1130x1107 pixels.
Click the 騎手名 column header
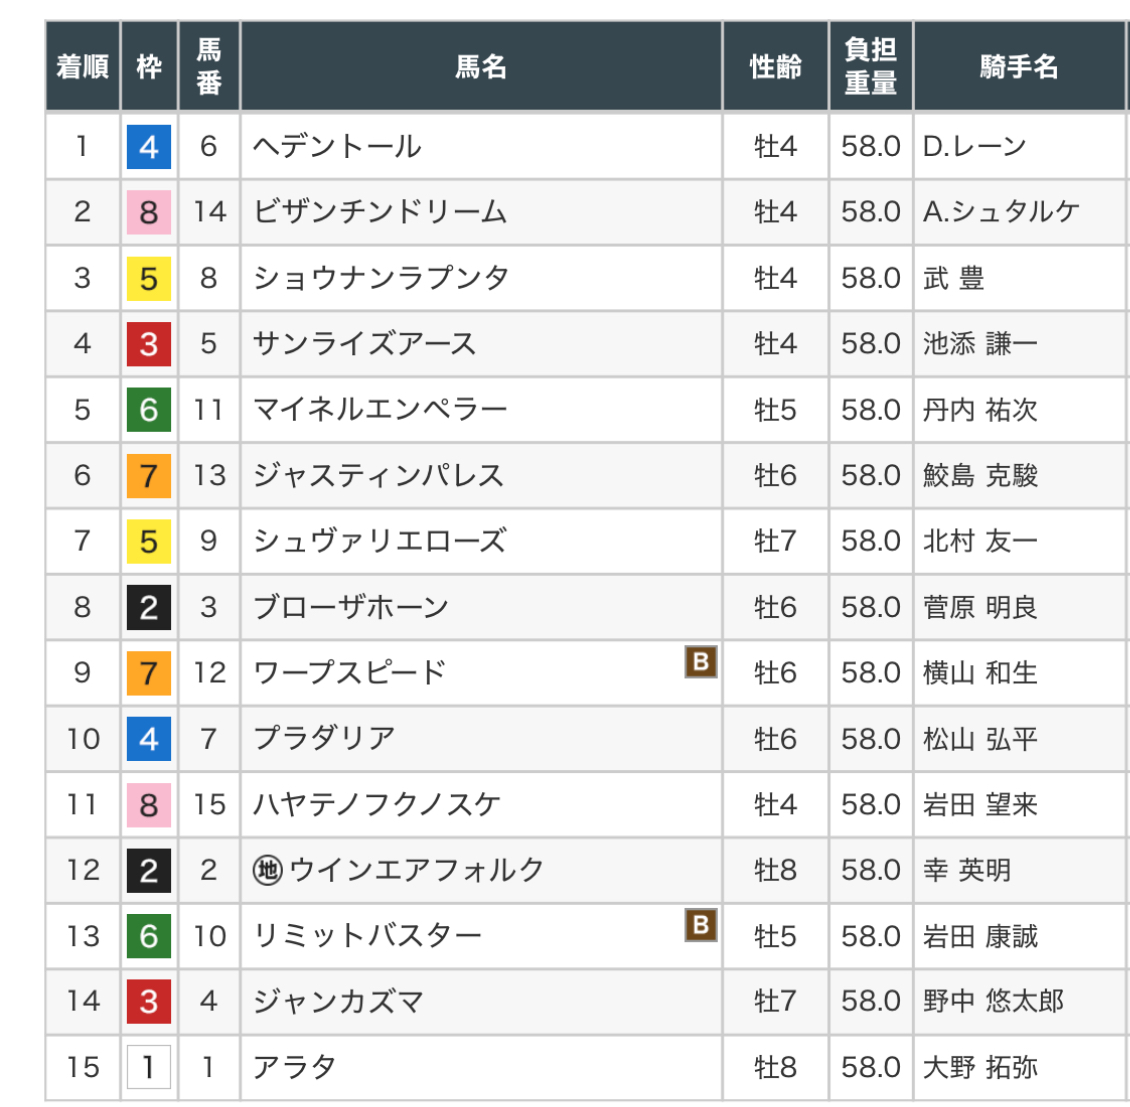point(1018,67)
